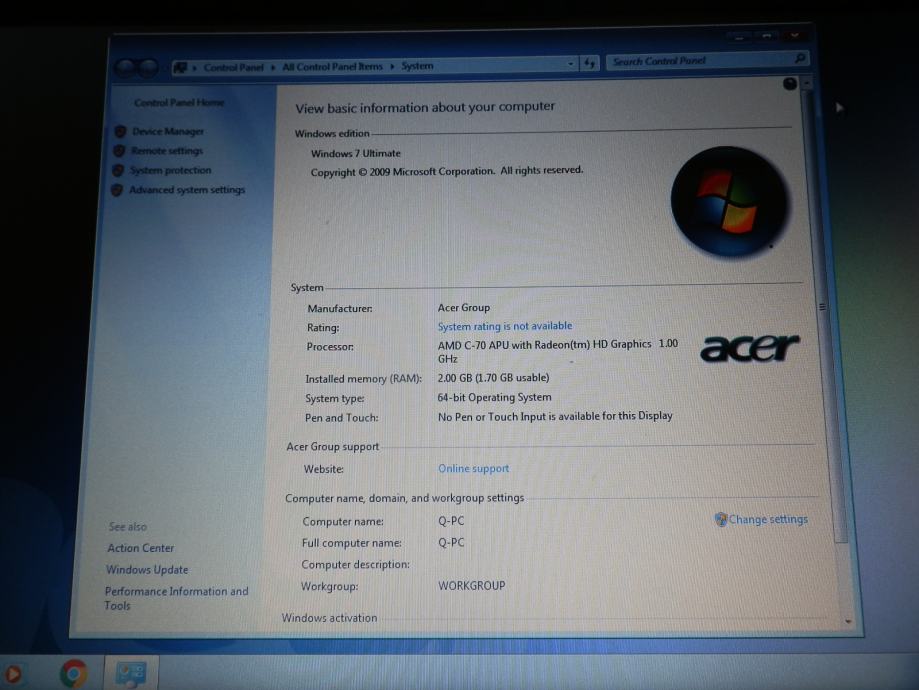The width and height of the screenshot is (919, 690).
Task: Click the Device Manager shield icon
Action: click(x=121, y=131)
